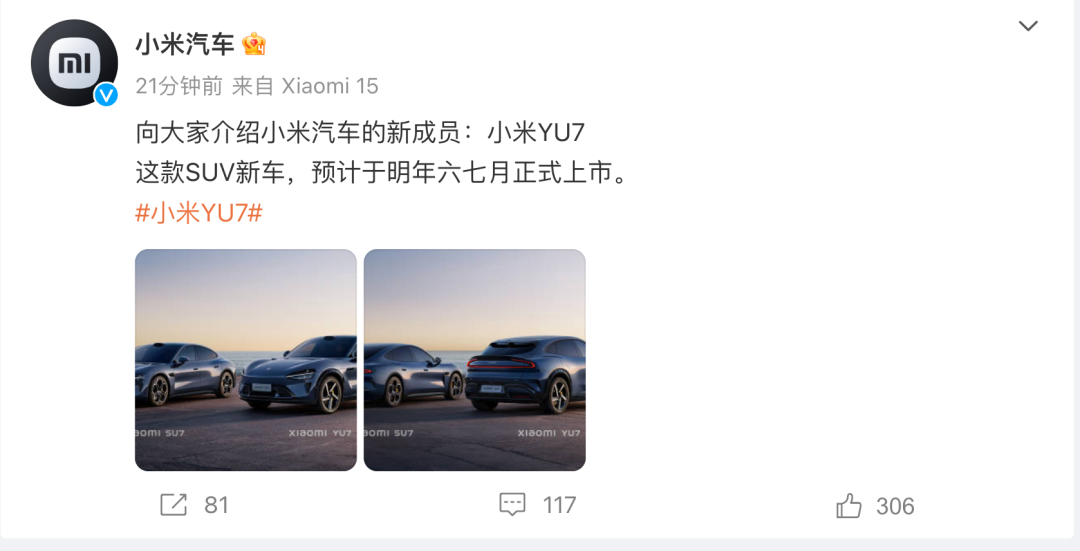Click the 21分钟前 post timestamp
Image resolution: width=1080 pixels, height=551 pixels.
coord(179,86)
